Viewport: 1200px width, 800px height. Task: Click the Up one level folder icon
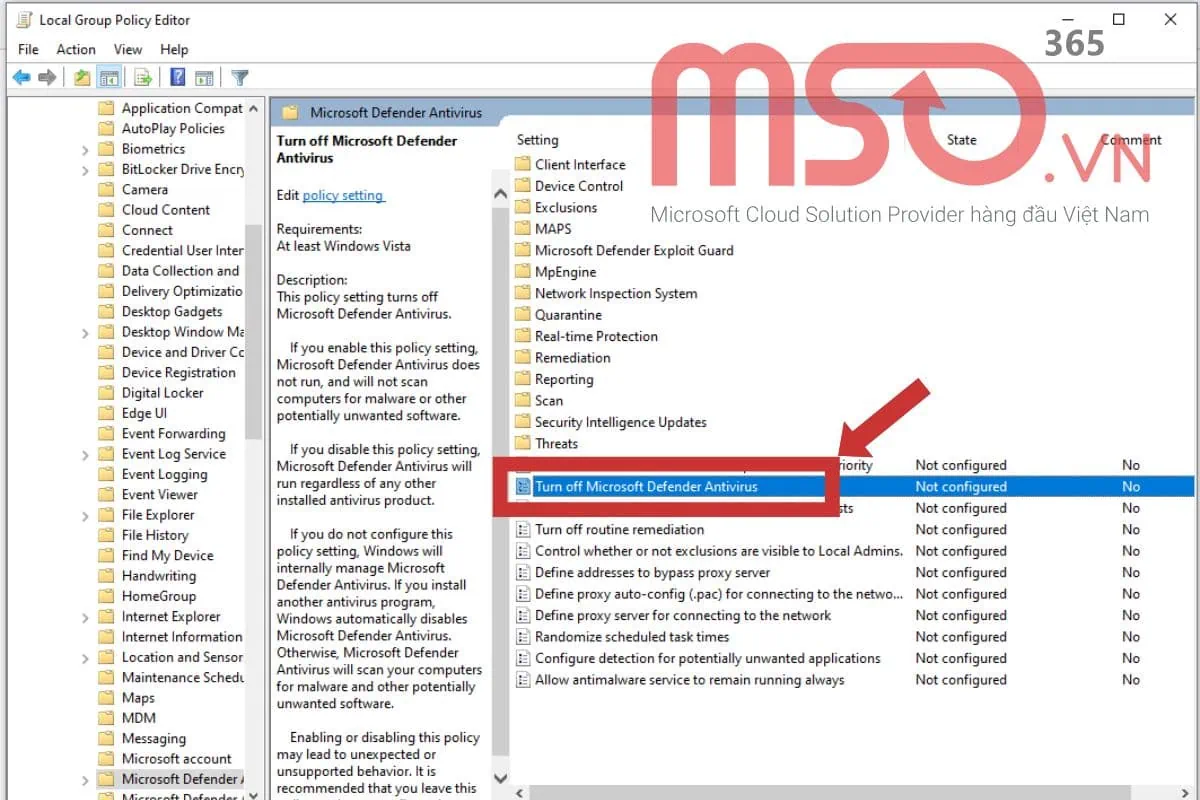click(82, 76)
